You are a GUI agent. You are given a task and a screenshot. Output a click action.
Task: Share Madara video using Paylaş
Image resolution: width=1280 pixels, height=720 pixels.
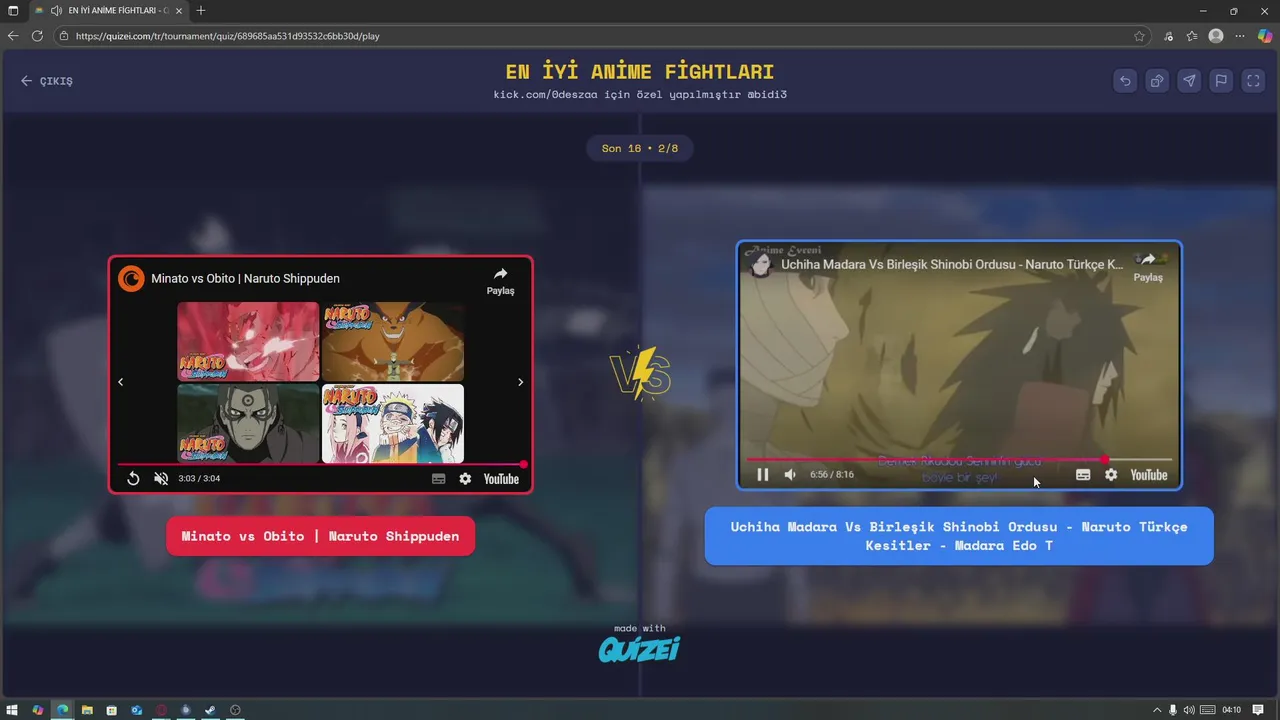[x=1148, y=267]
